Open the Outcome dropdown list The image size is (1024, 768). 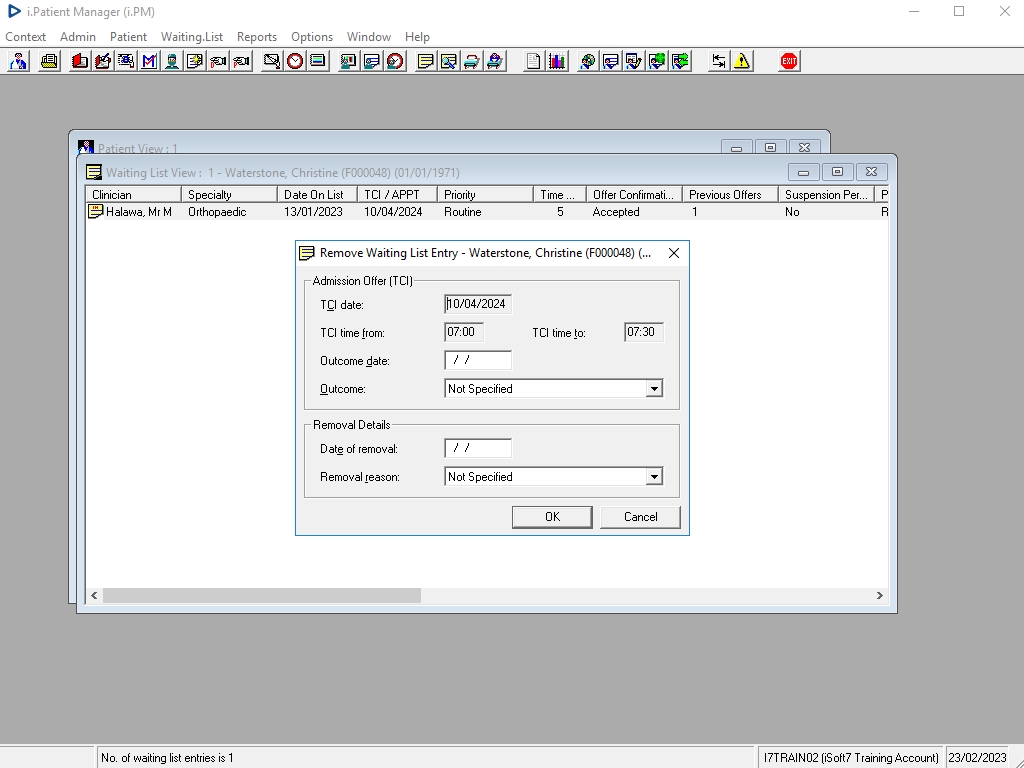pyautogui.click(x=654, y=389)
